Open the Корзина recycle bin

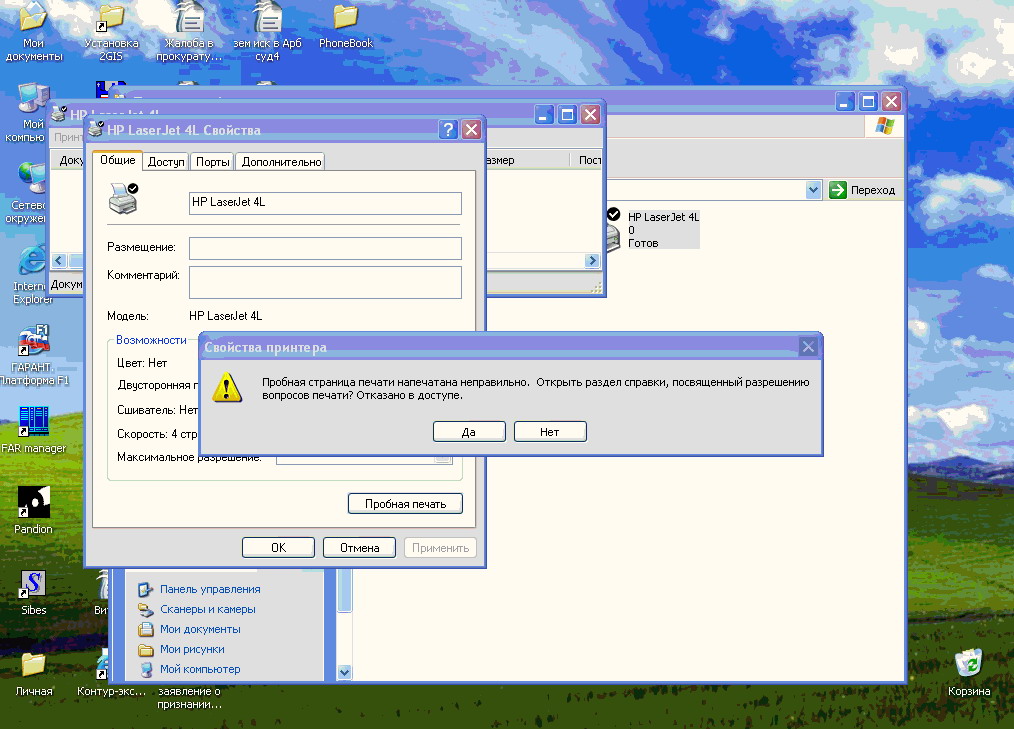coord(969,673)
